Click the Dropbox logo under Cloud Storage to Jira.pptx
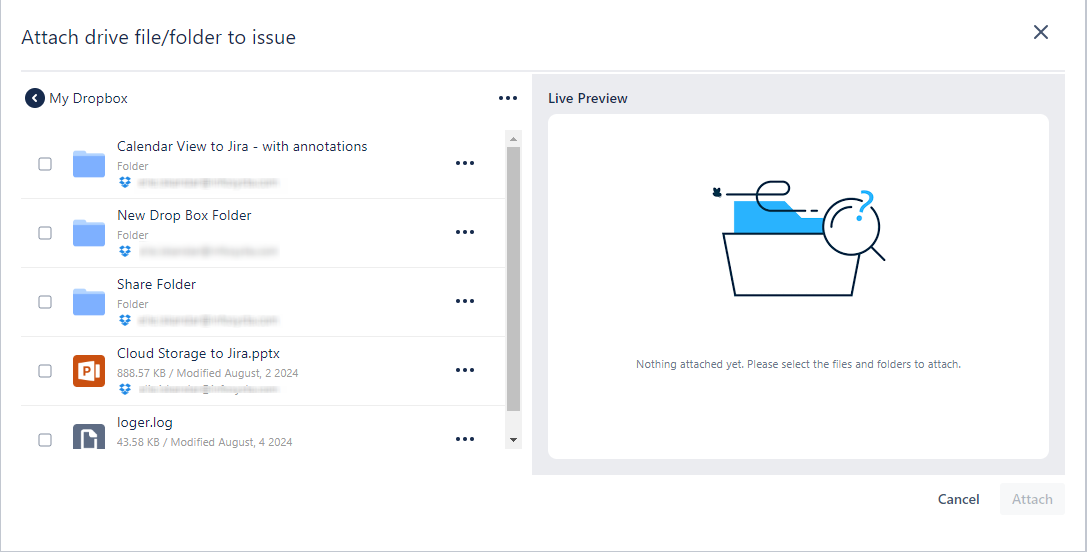Image resolution: width=1087 pixels, height=552 pixels. pos(125,389)
